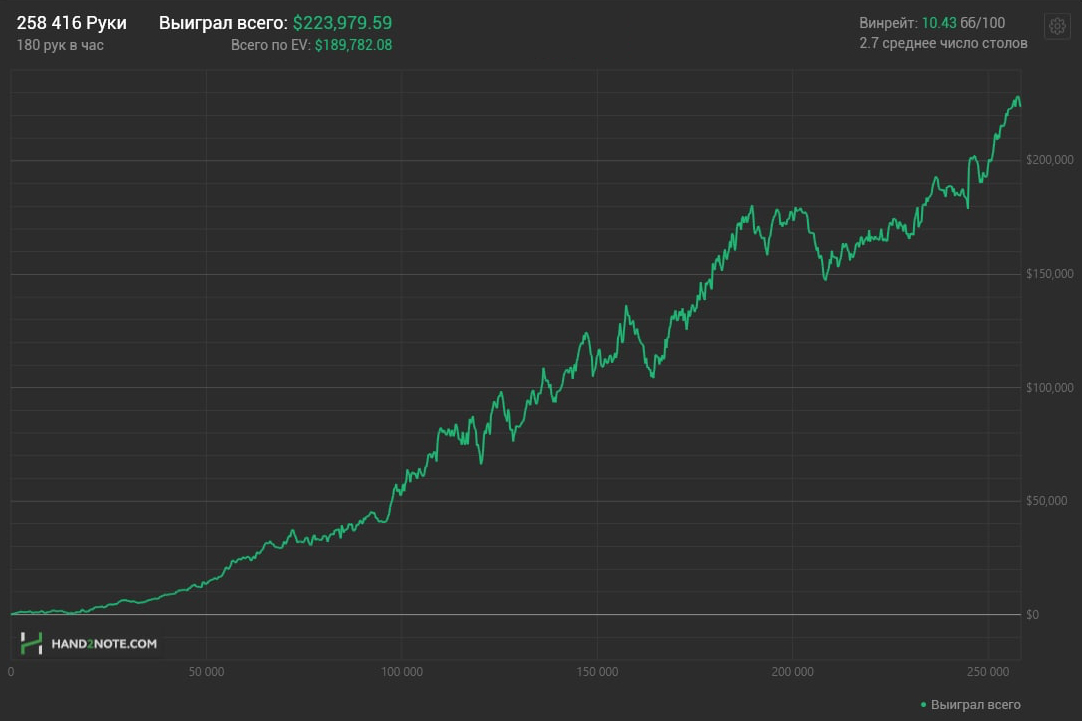Click the total winnings value $223,979.59
1082x721 pixels.
click(342, 23)
